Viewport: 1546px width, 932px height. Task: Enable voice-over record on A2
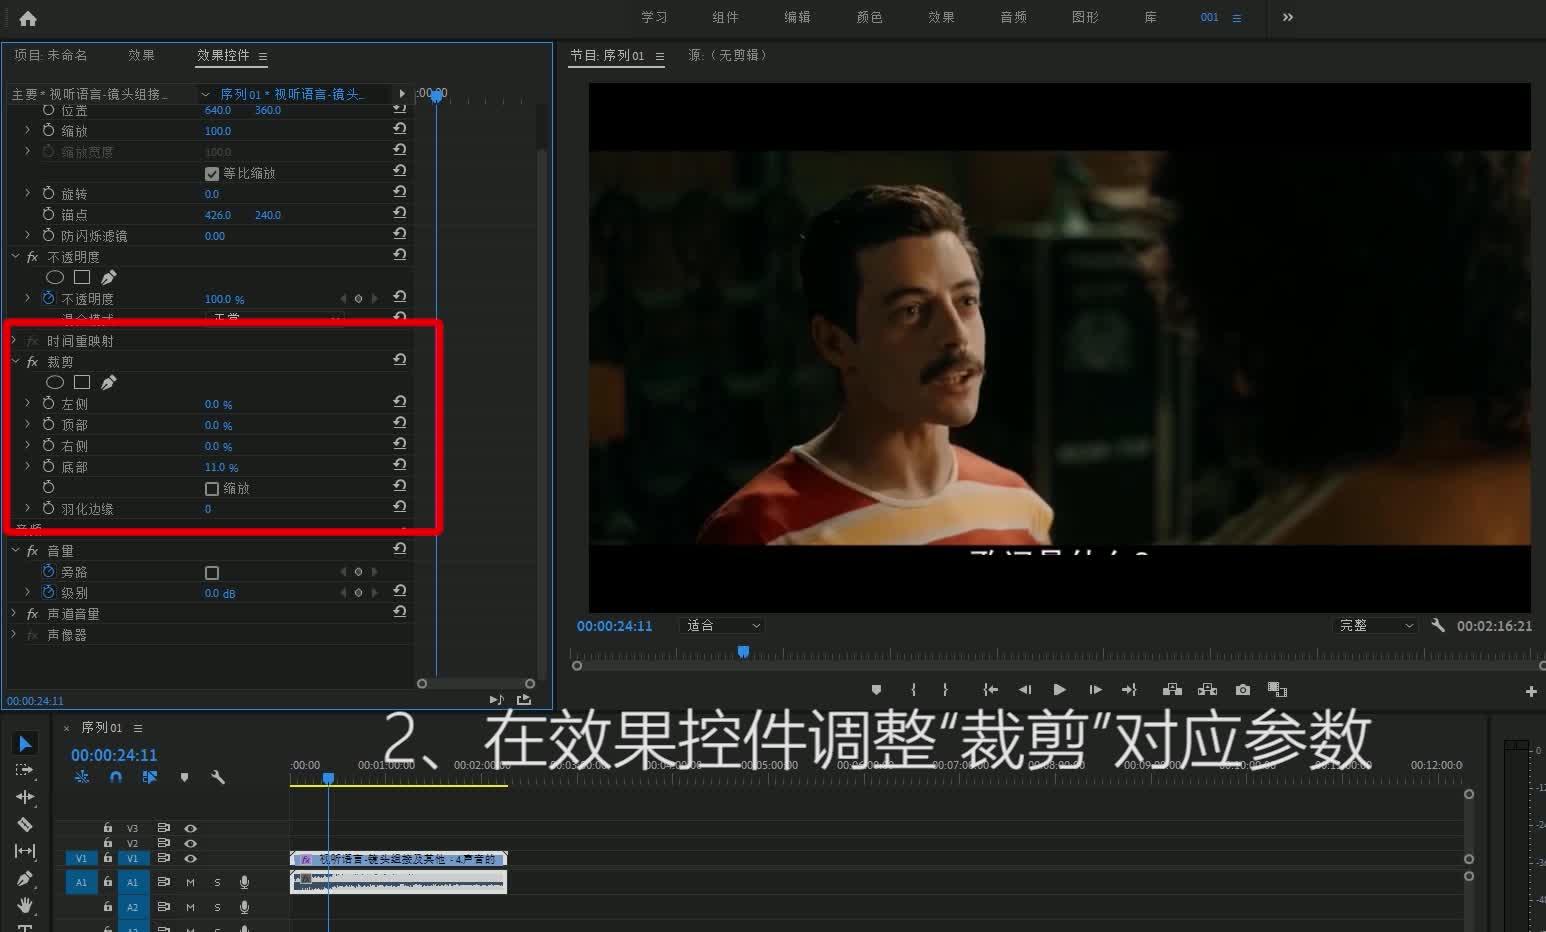(x=244, y=907)
